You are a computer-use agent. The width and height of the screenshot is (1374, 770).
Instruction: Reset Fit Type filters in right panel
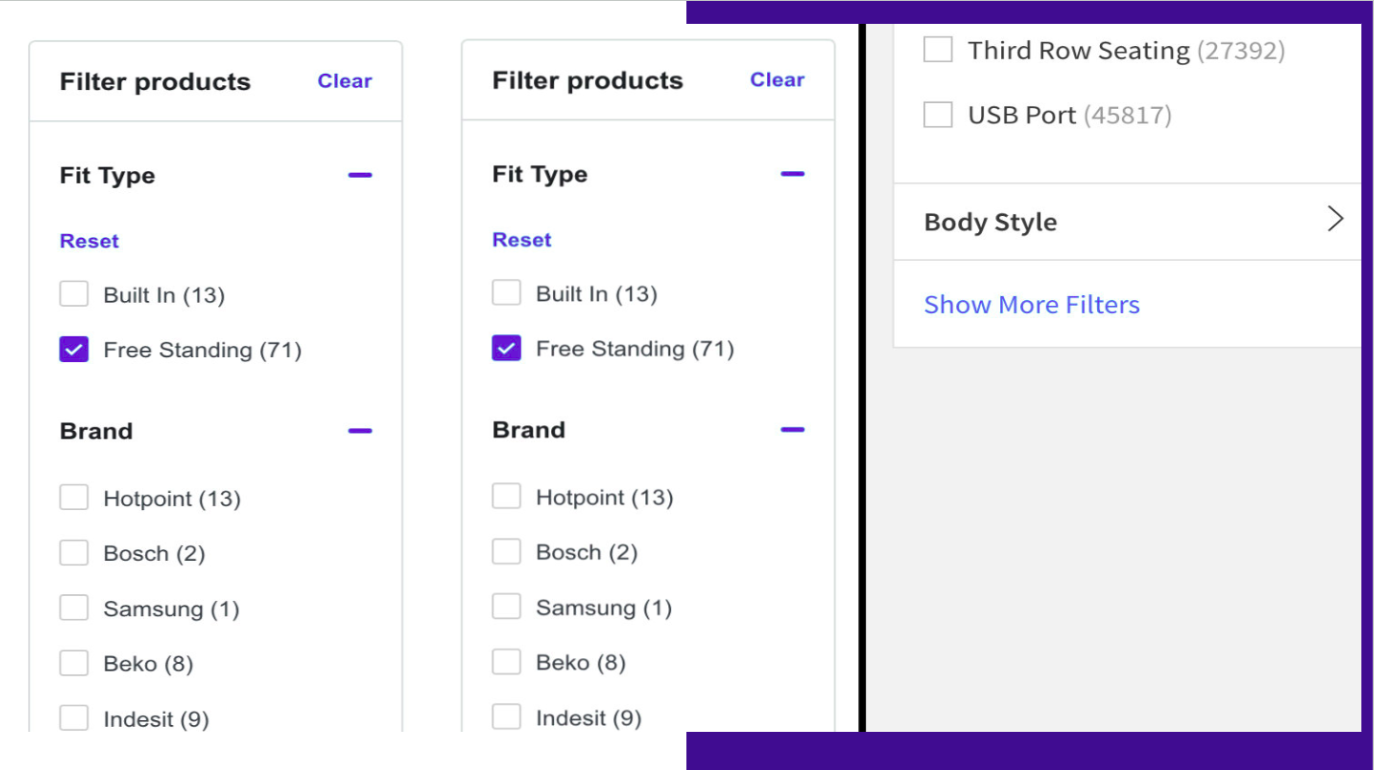521,239
